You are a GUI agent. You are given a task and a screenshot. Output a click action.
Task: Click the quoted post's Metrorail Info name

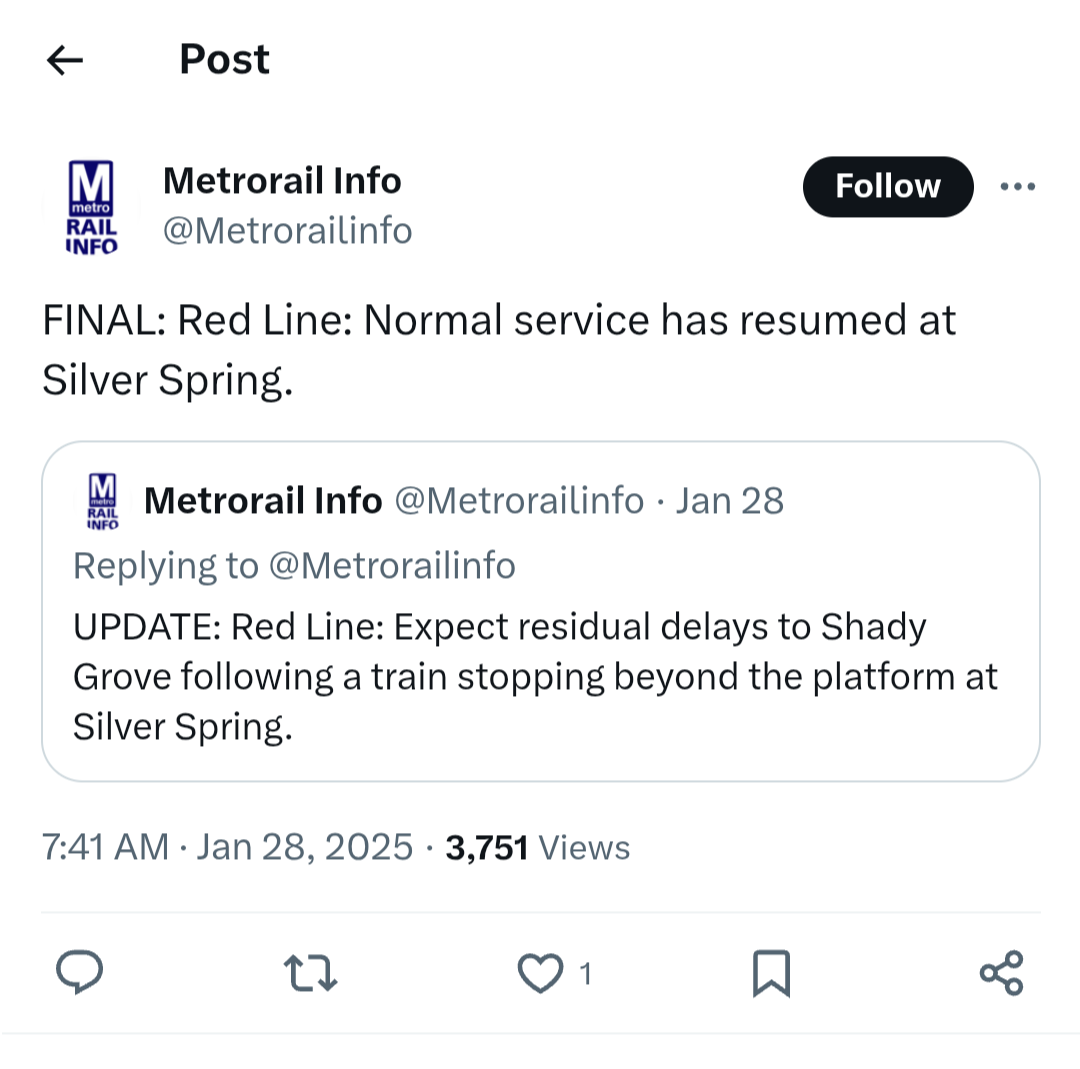tap(263, 500)
